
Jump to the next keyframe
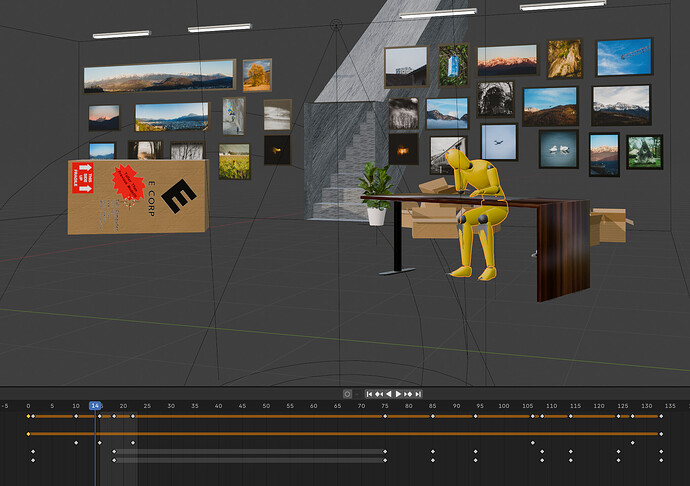point(408,394)
